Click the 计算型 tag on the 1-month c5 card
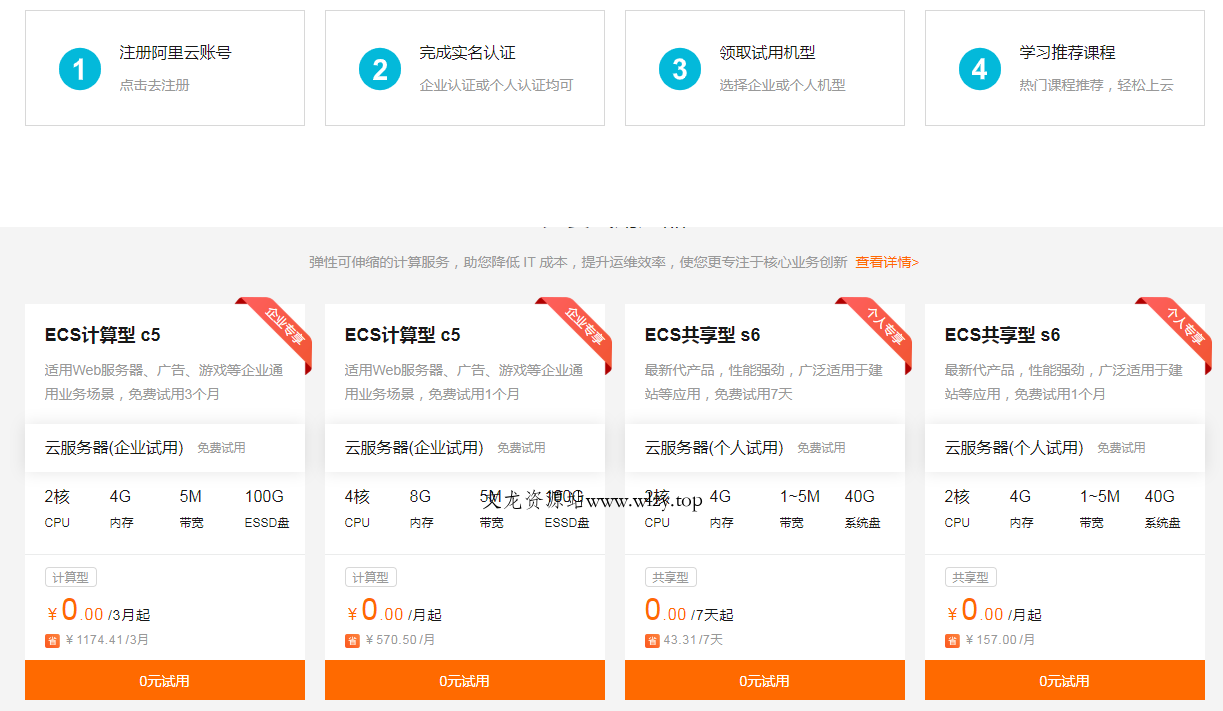 pos(370,578)
